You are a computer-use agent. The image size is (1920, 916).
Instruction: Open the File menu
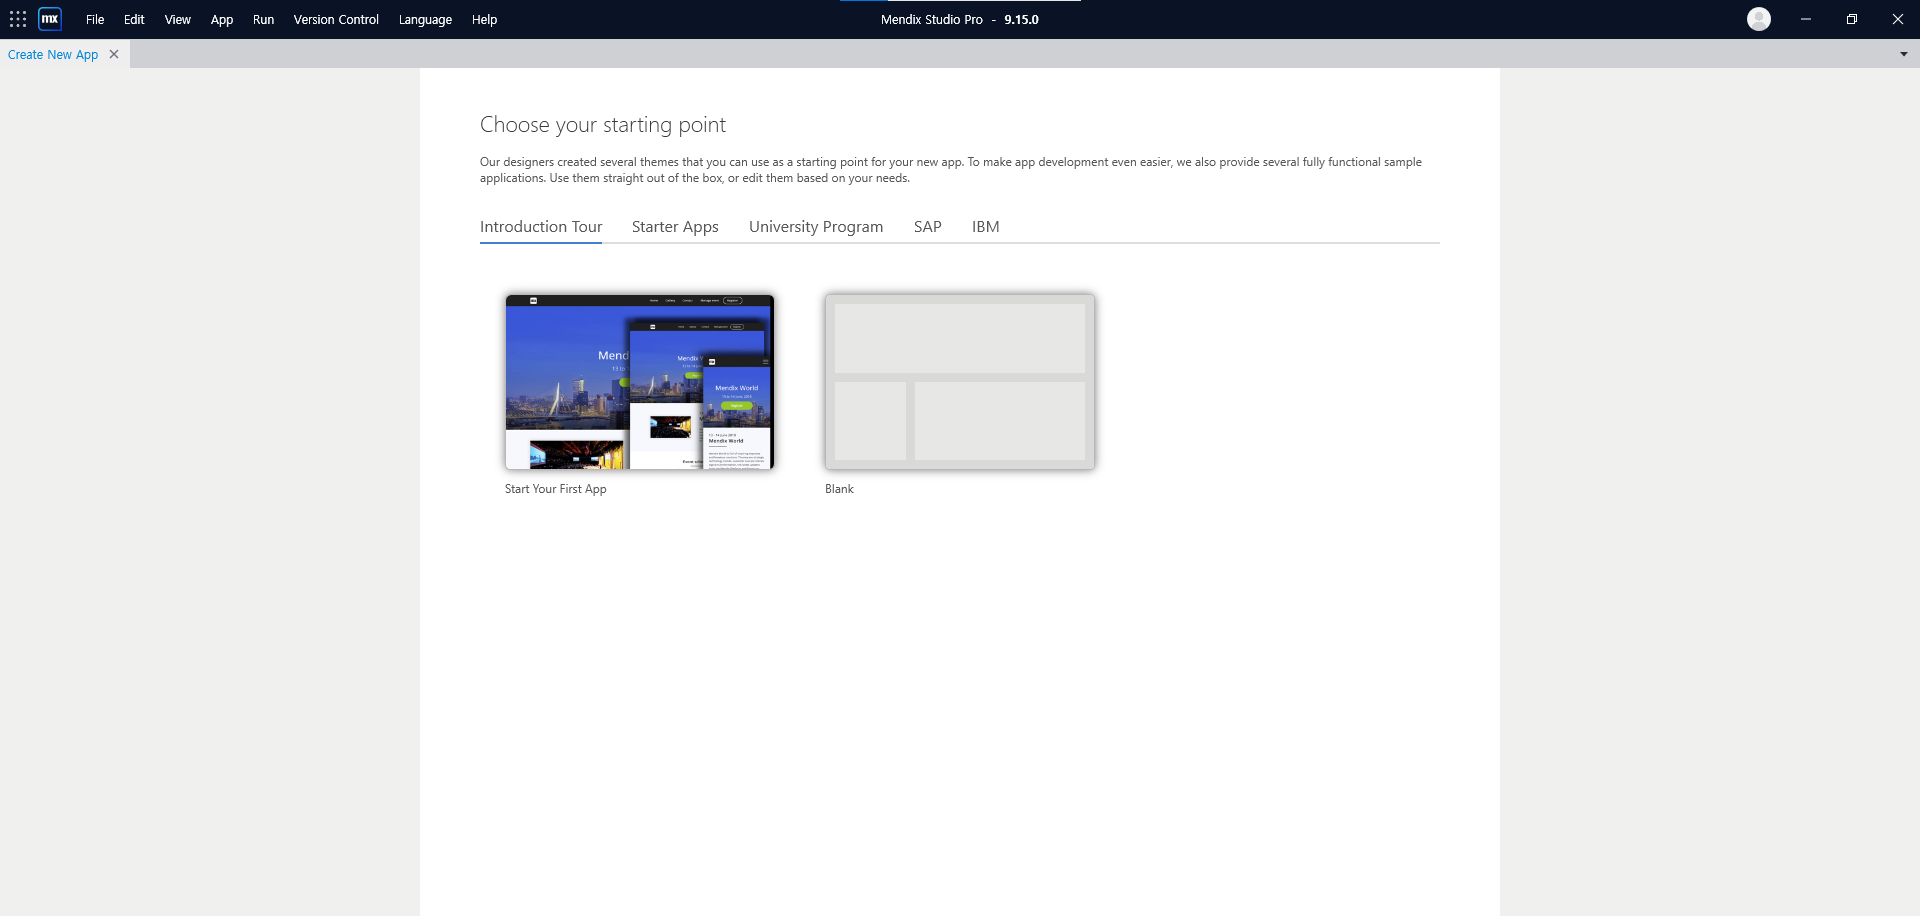tap(95, 19)
